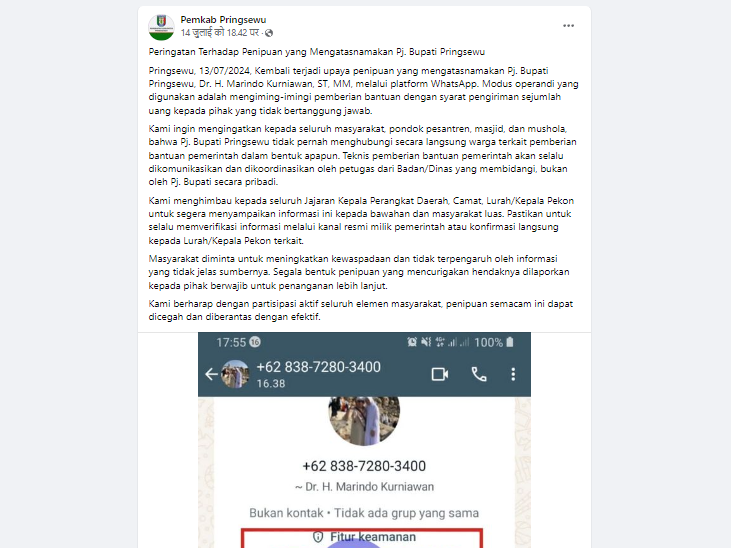Open the Pemkab Pringsewu page name link
This screenshot has width=731, height=548.
click(223, 20)
